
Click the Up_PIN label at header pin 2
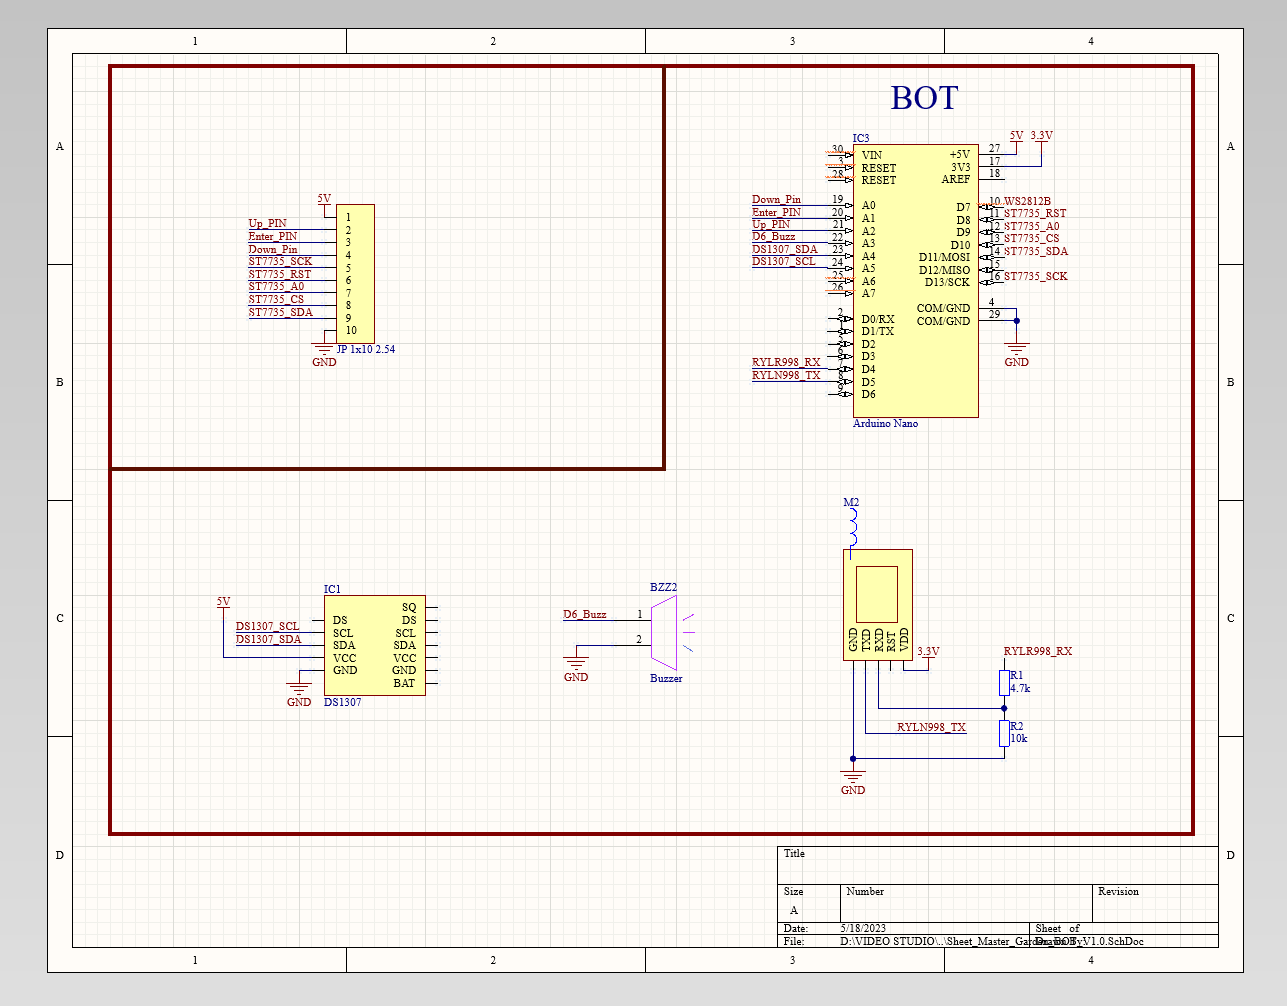coord(267,223)
